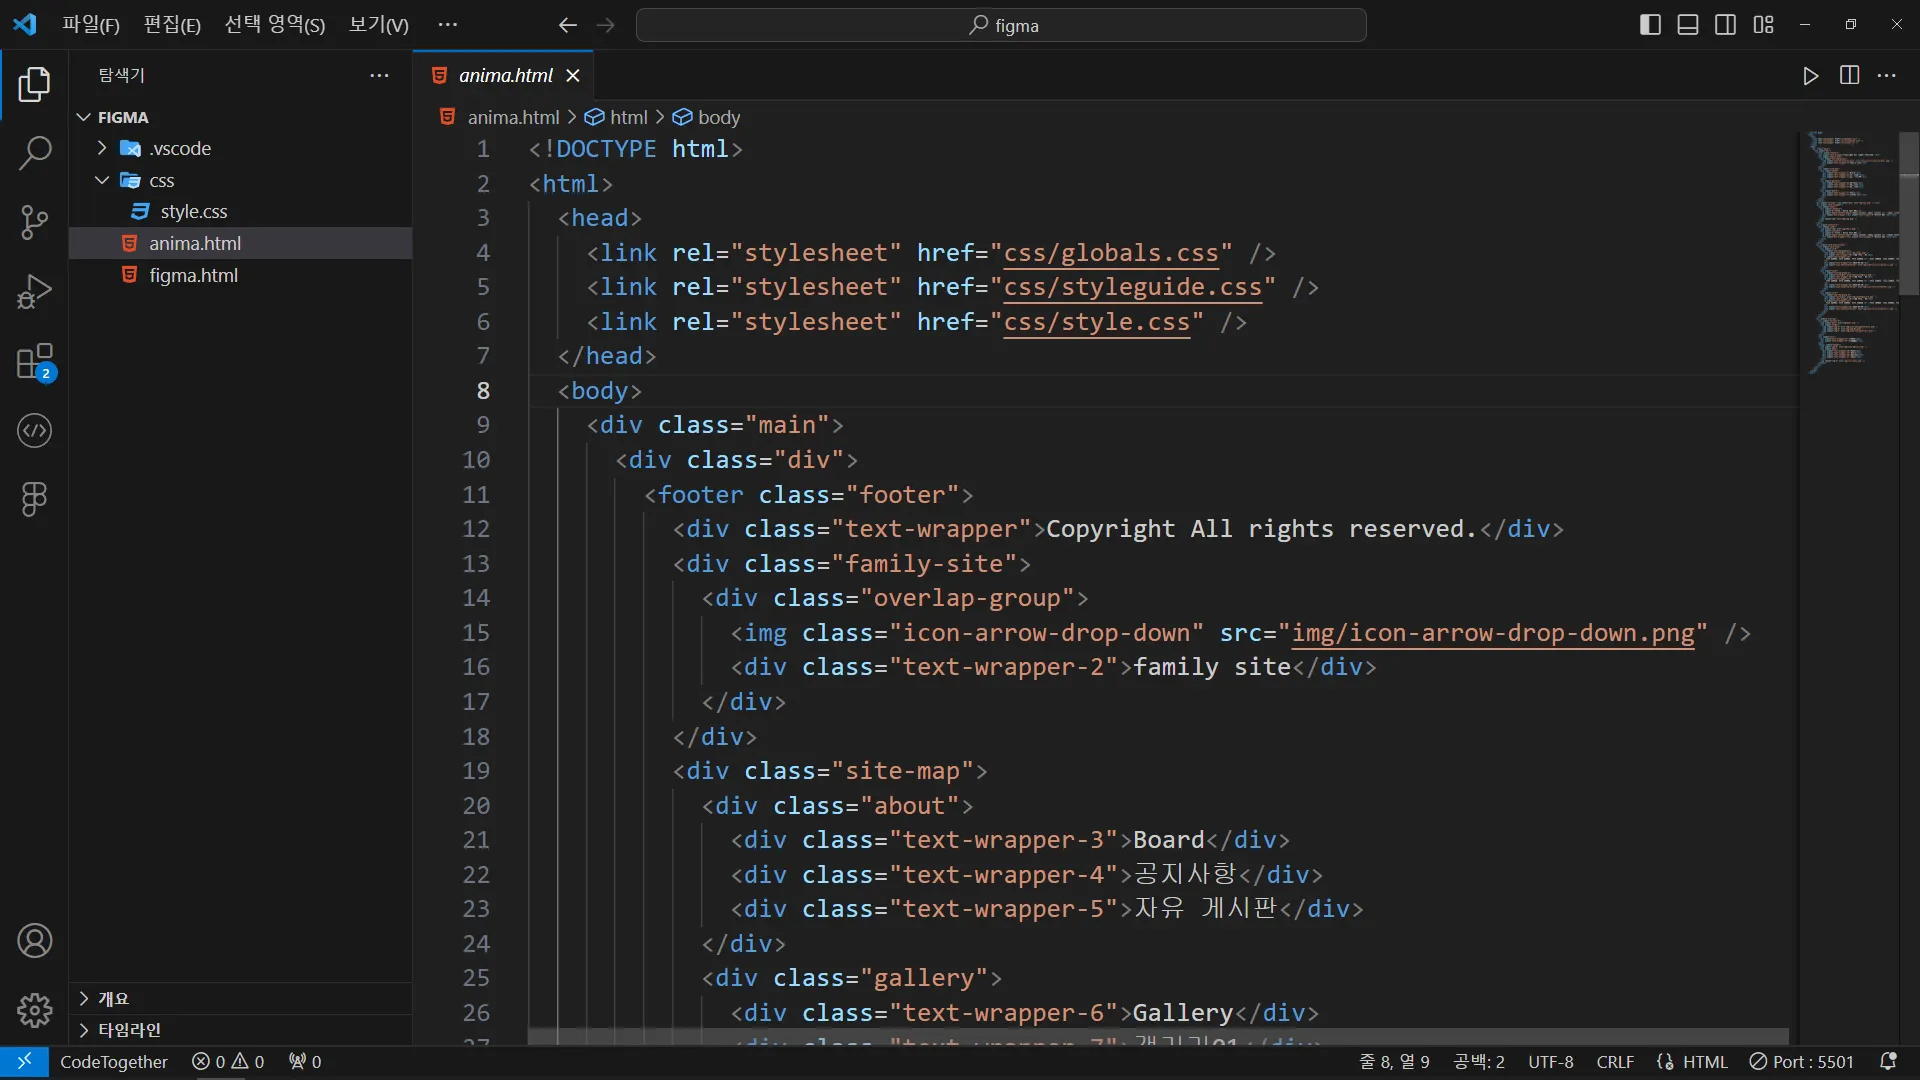The height and width of the screenshot is (1080, 1920).
Task: Open Manage gear settings icon
Action: [35, 1010]
